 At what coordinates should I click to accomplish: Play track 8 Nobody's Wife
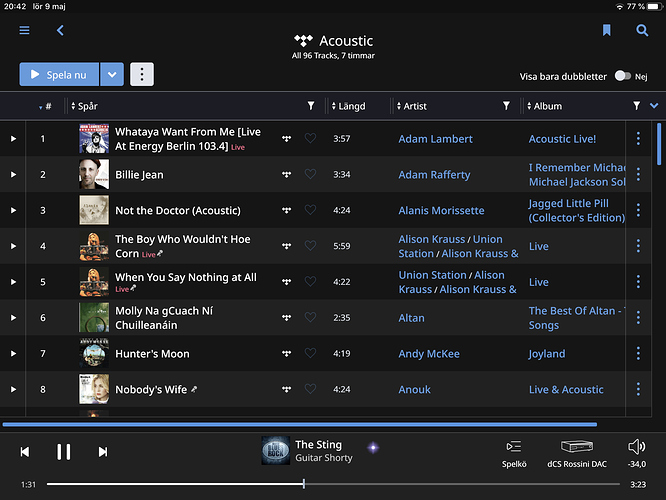pyautogui.click(x=13, y=390)
